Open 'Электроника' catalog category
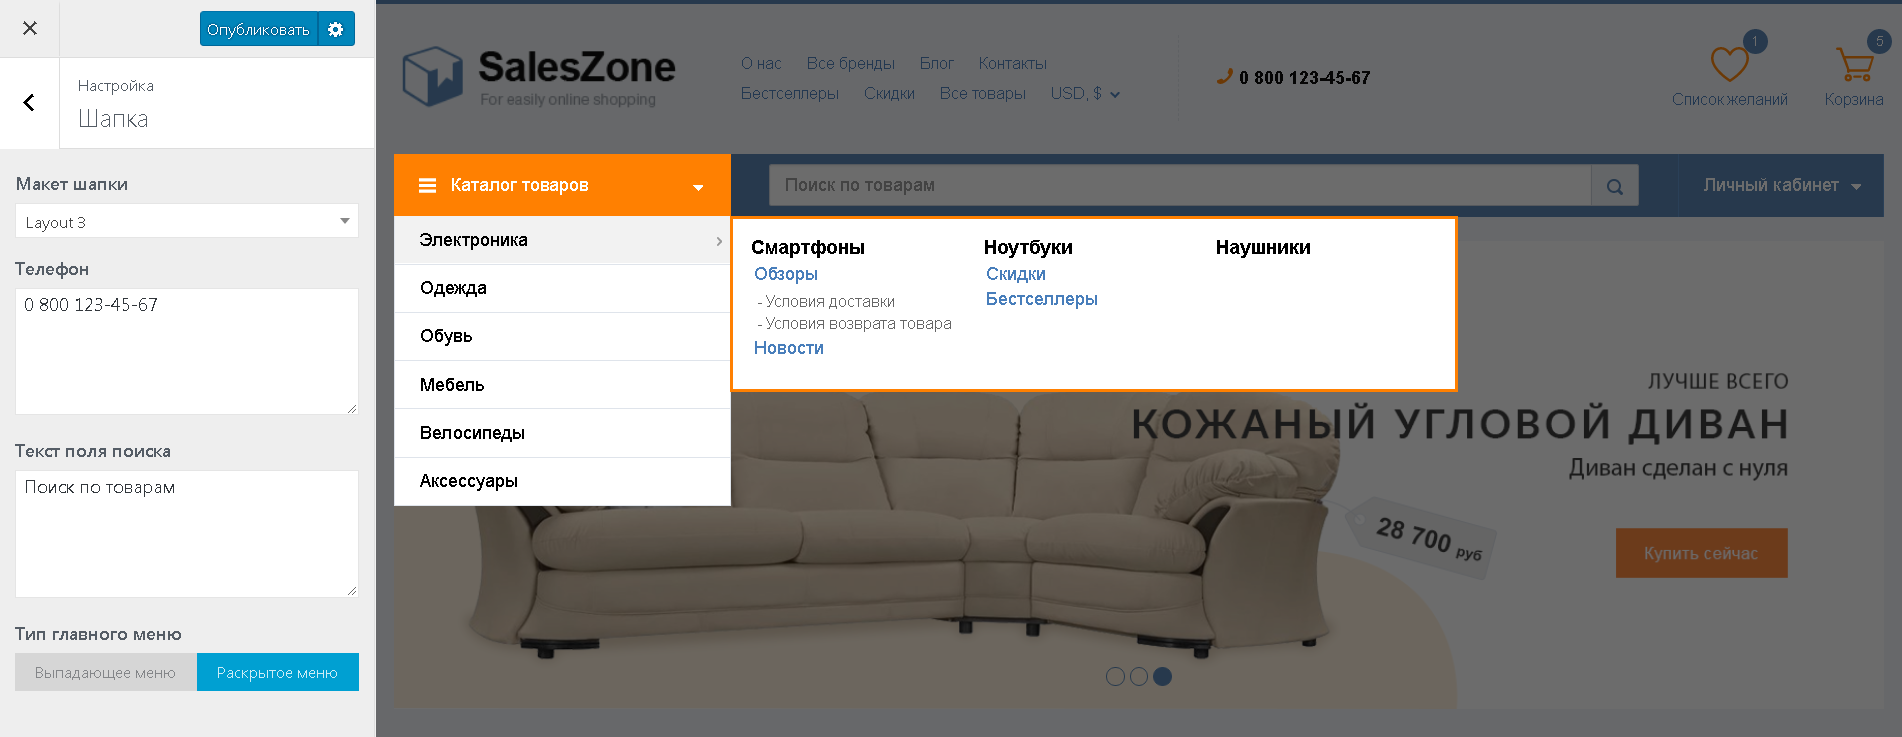This screenshot has width=1902, height=737. pyautogui.click(x=562, y=240)
